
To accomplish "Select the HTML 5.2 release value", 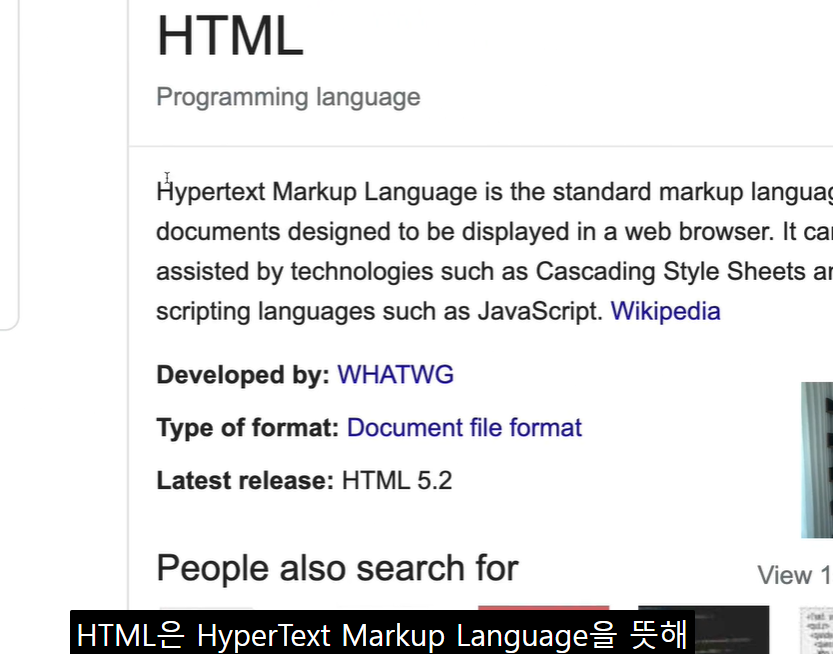I will tap(397, 481).
